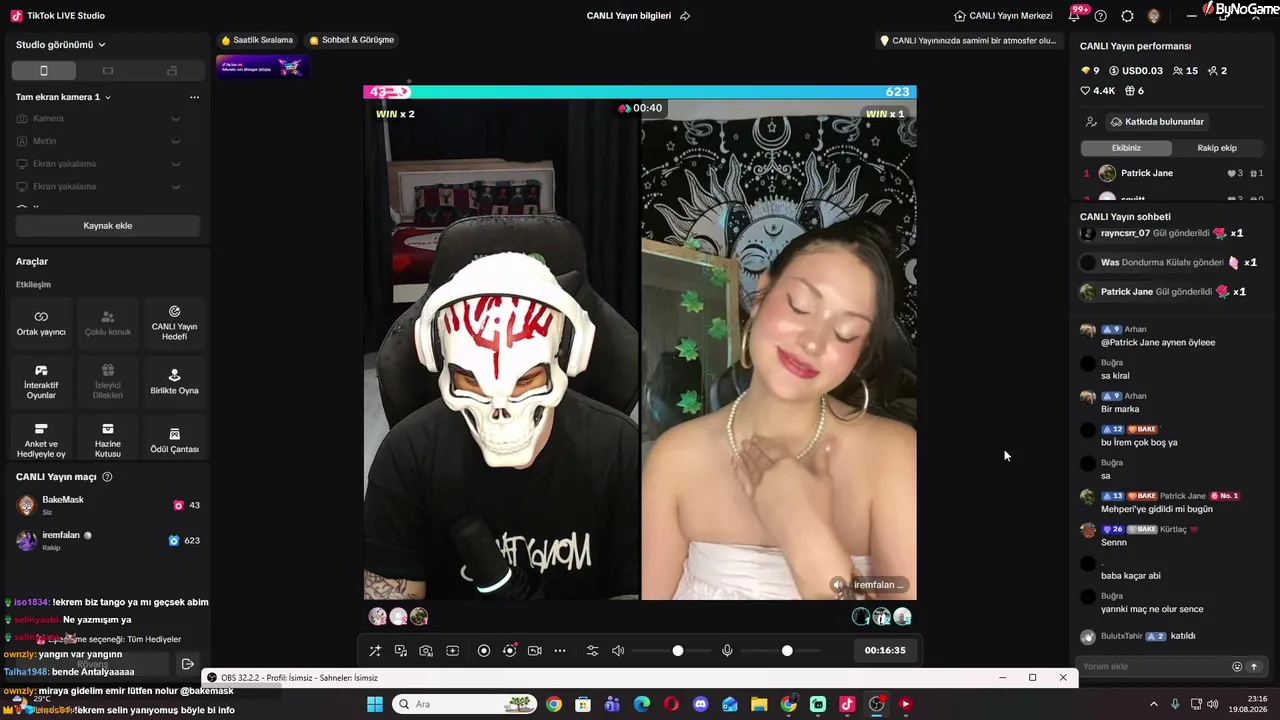Switch to the Rakip ekip tab
The height and width of the screenshot is (720, 1280).
click(x=1217, y=148)
